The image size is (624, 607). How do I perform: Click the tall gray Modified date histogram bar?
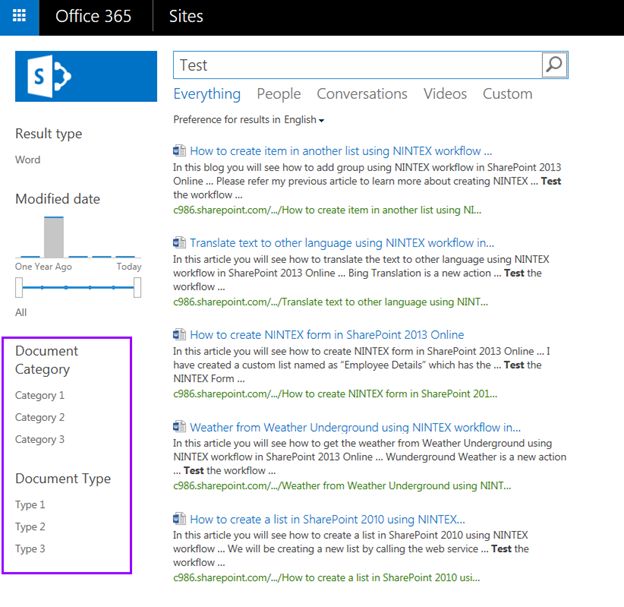[54, 237]
